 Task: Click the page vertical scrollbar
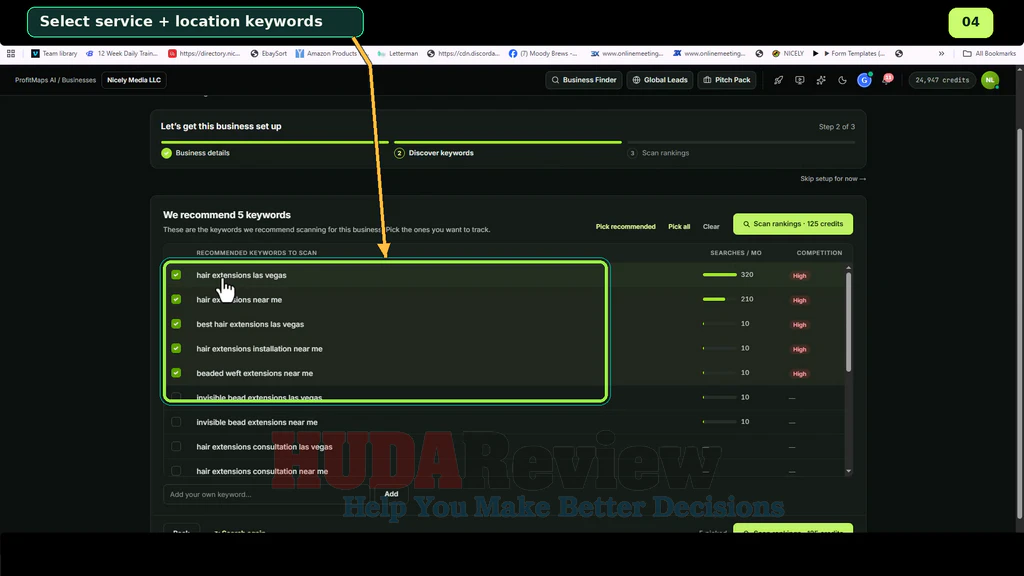click(x=1019, y=323)
